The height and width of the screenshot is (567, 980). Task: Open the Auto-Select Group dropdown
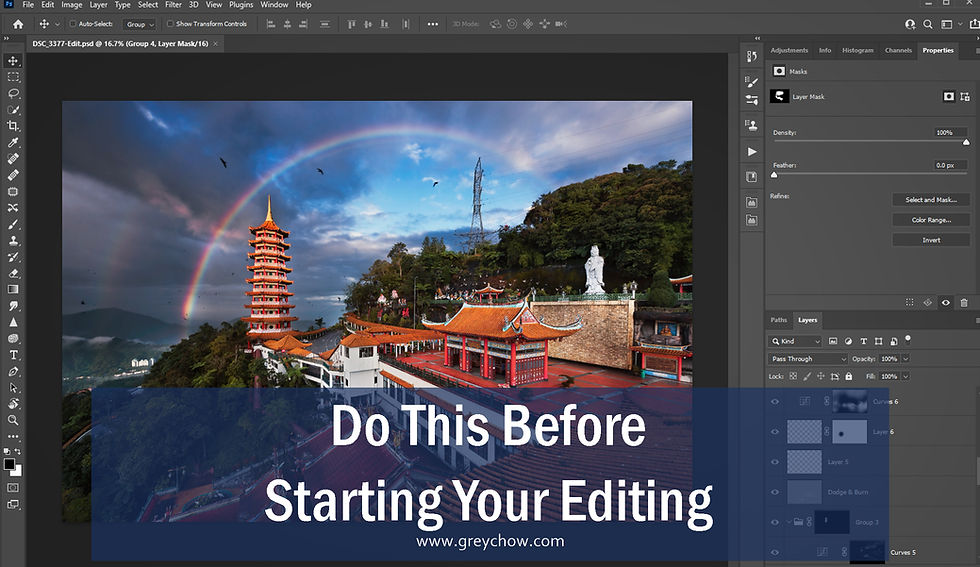(139, 24)
